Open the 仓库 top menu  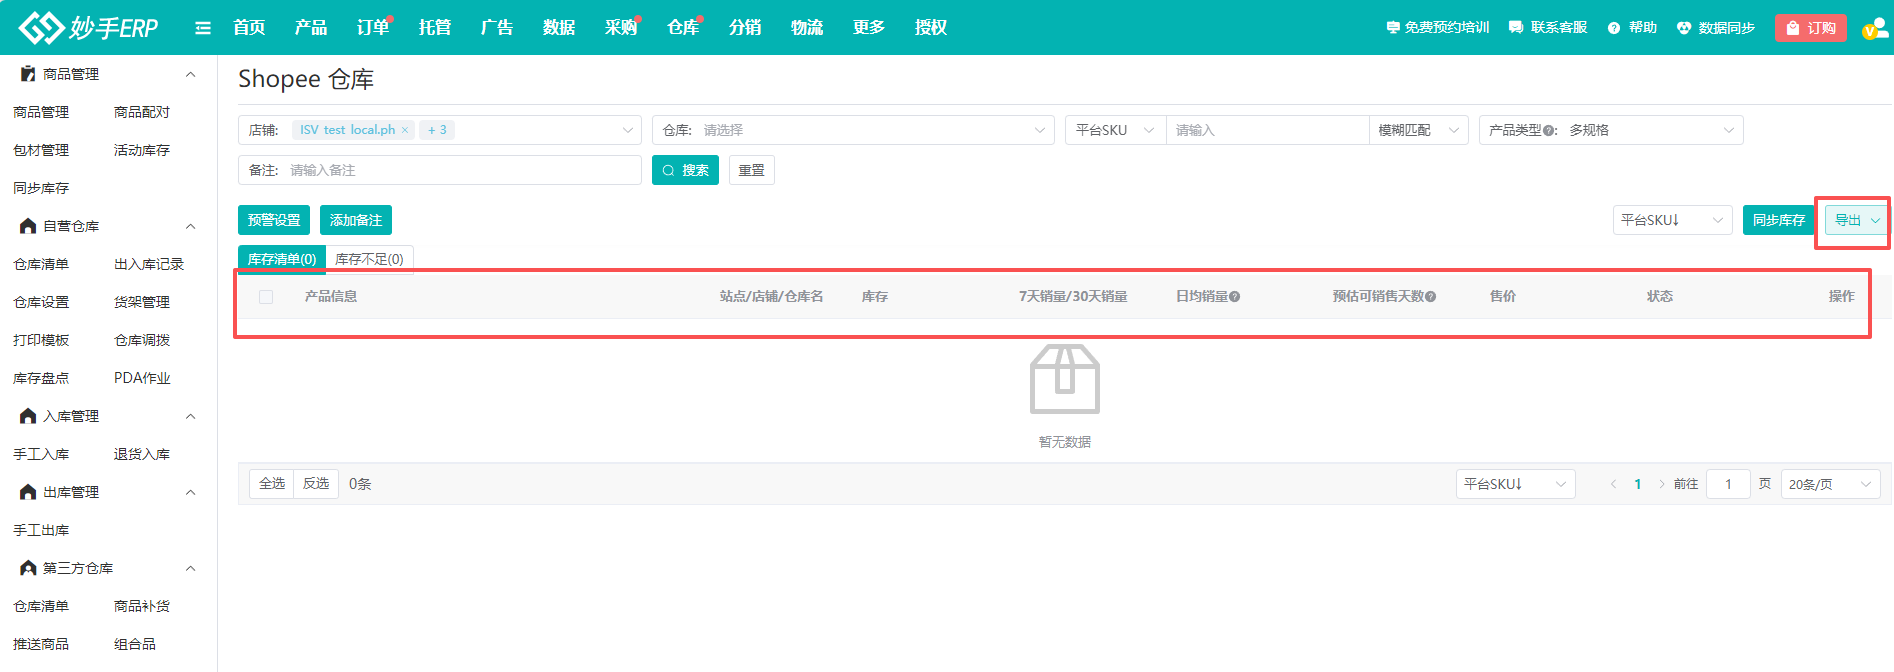pyautogui.click(x=683, y=28)
